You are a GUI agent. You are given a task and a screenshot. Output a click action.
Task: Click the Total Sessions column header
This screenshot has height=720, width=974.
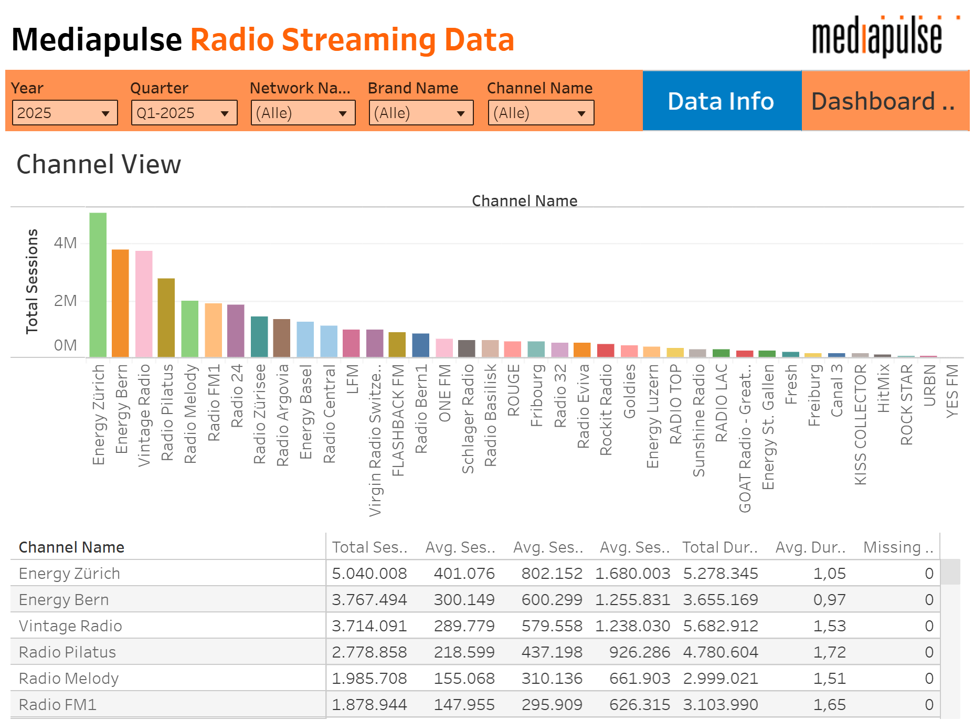tap(370, 547)
